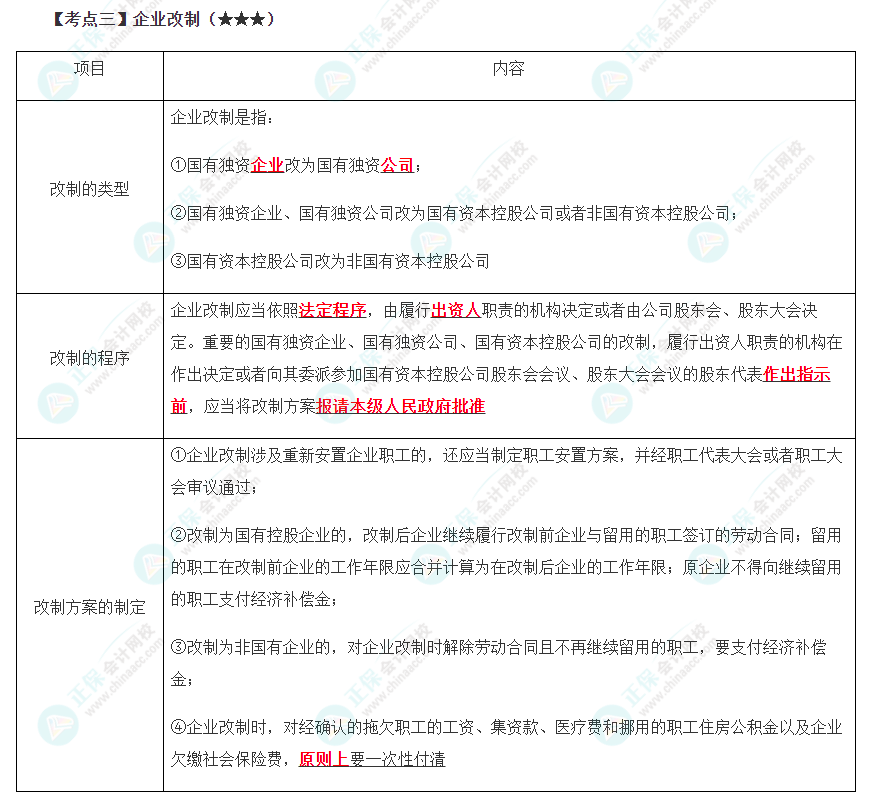Screen dimensions: 872x801
Task: Click the red phrase 出资人
Action: coord(455,310)
